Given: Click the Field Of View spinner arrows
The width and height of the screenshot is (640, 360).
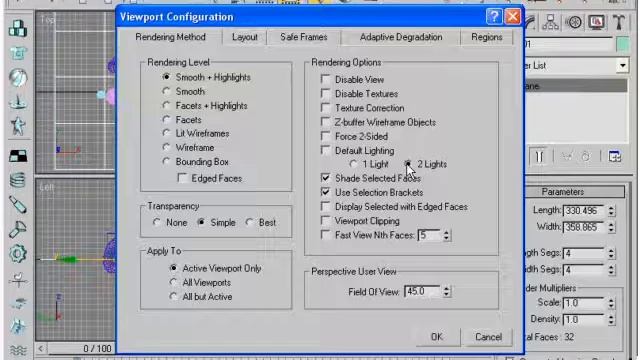Looking at the screenshot, I should tap(446, 291).
